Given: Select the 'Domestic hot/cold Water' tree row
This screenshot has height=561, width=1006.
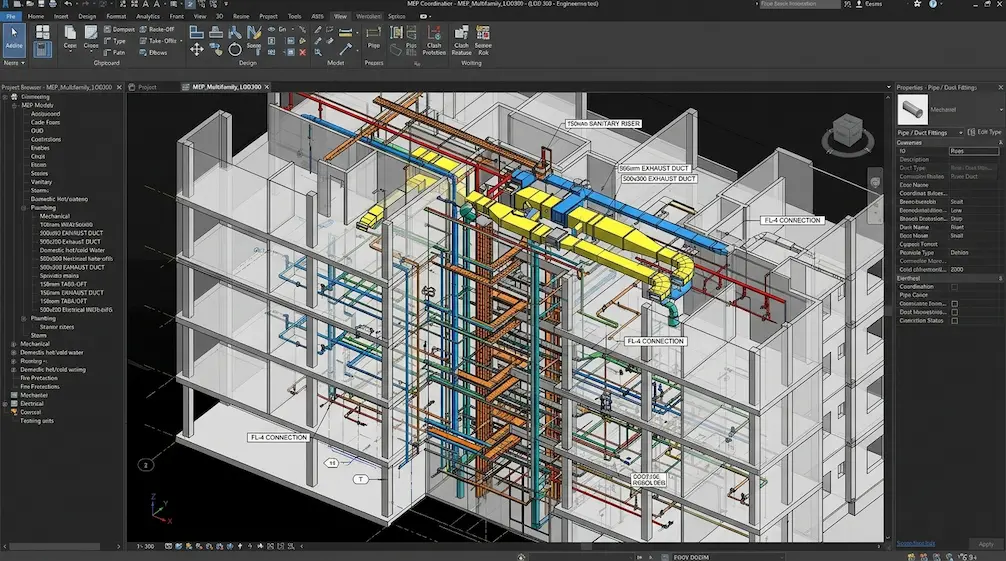Looking at the screenshot, I should (72, 250).
